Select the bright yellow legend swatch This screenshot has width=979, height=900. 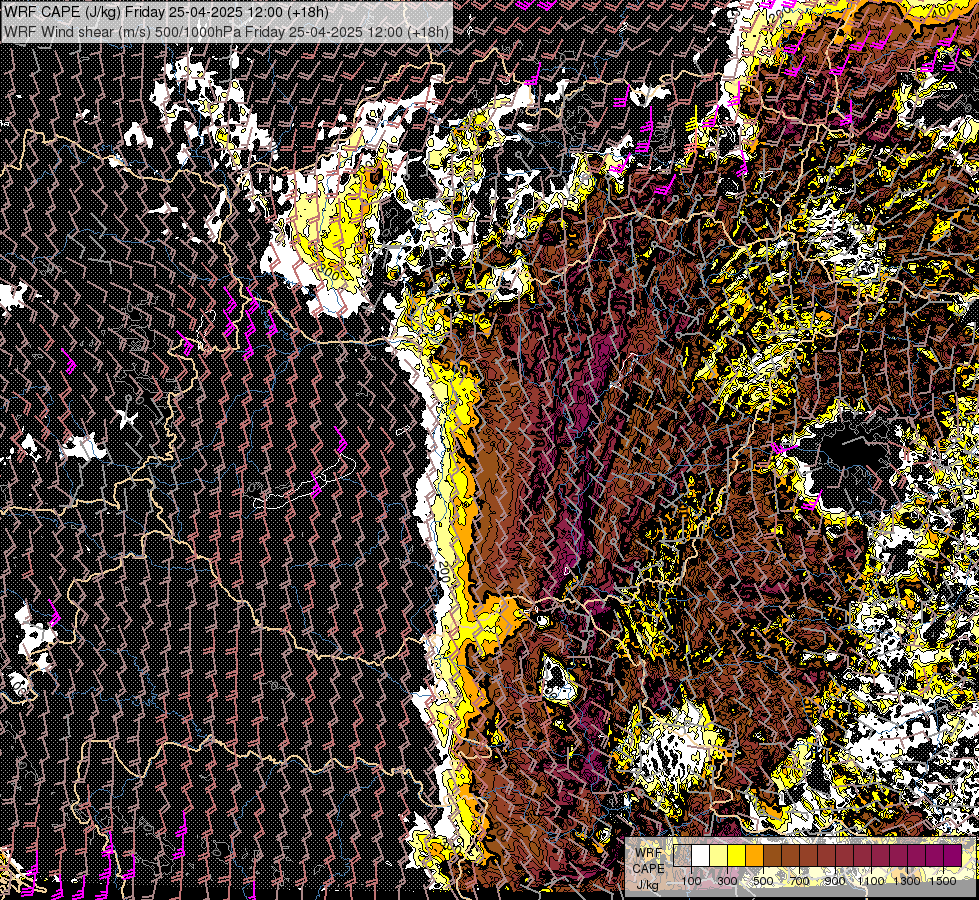[737, 855]
